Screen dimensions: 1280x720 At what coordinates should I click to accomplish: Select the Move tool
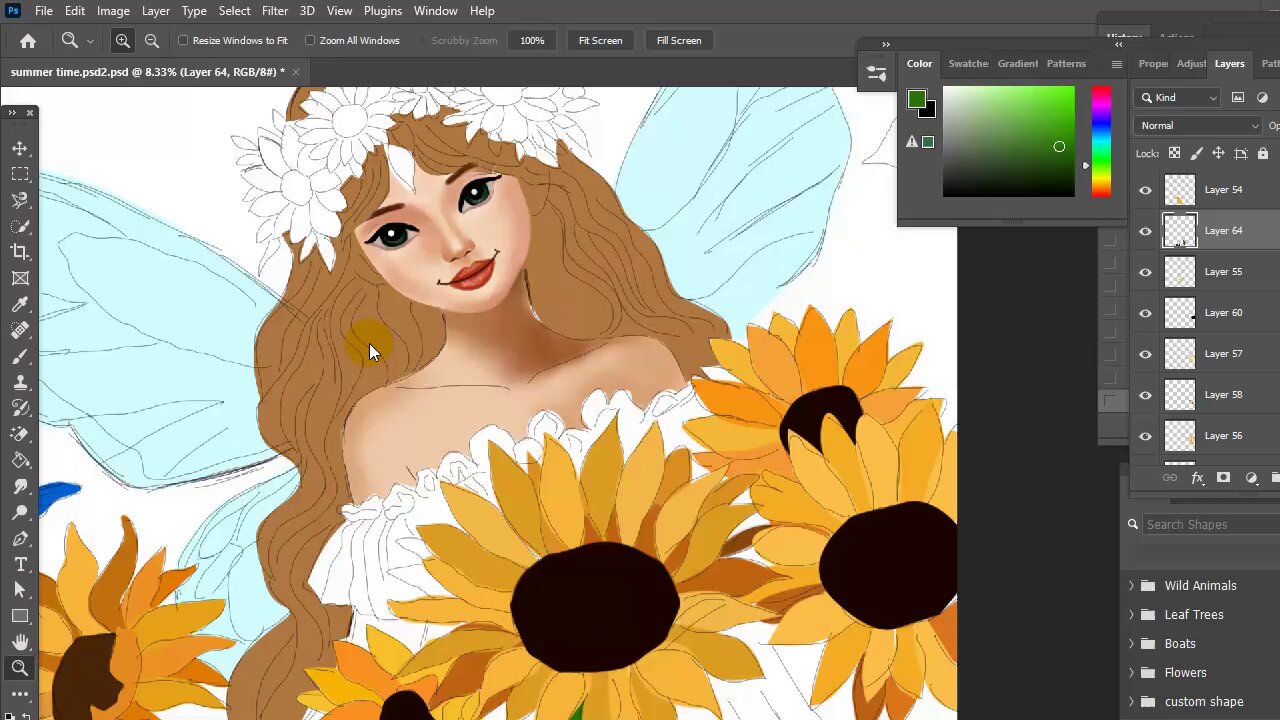coord(20,148)
